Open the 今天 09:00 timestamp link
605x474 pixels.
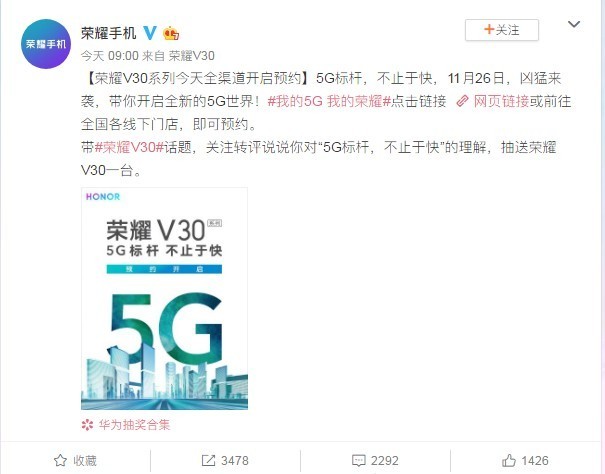[110, 56]
